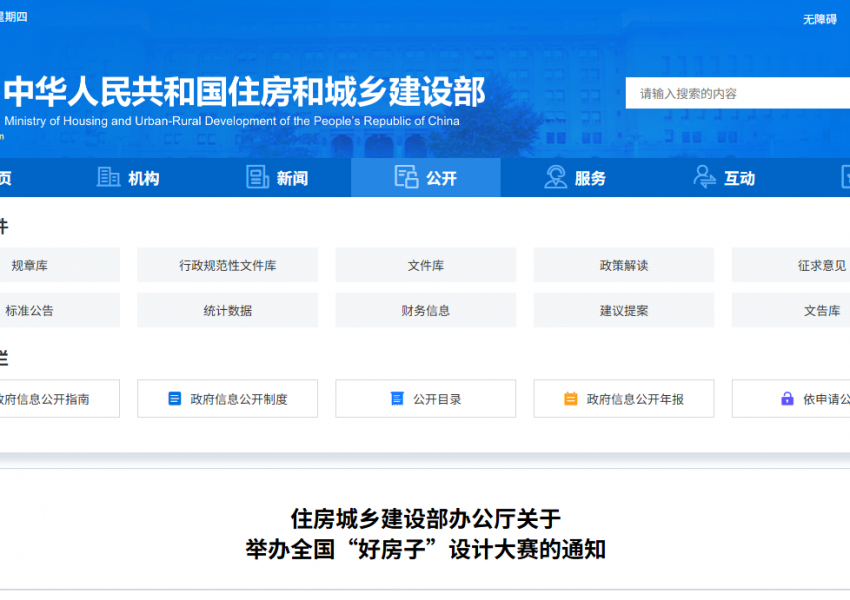850x600 pixels.
Task: Open 统计数据 section
Action: click(x=228, y=310)
